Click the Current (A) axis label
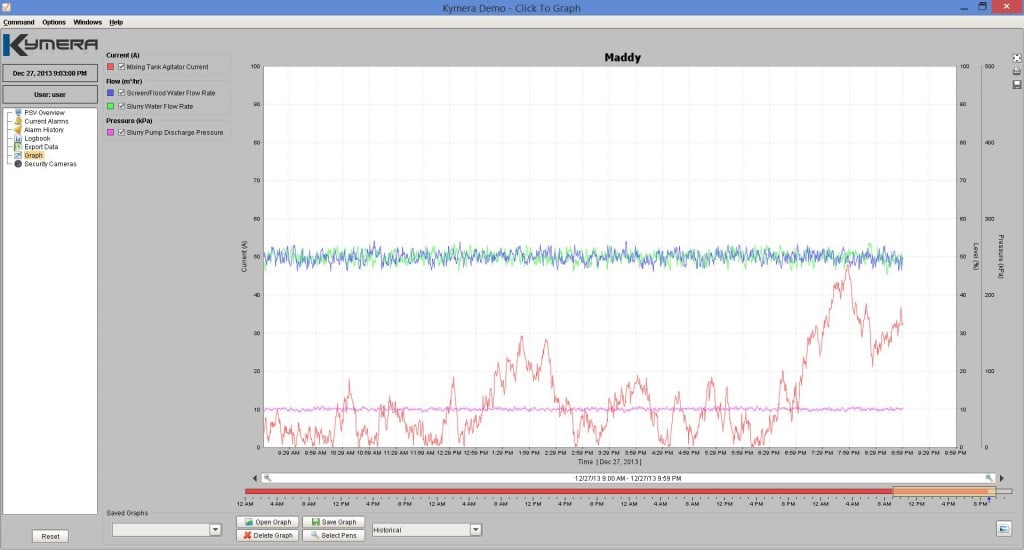Viewport: 1024px width, 550px height. (244, 257)
